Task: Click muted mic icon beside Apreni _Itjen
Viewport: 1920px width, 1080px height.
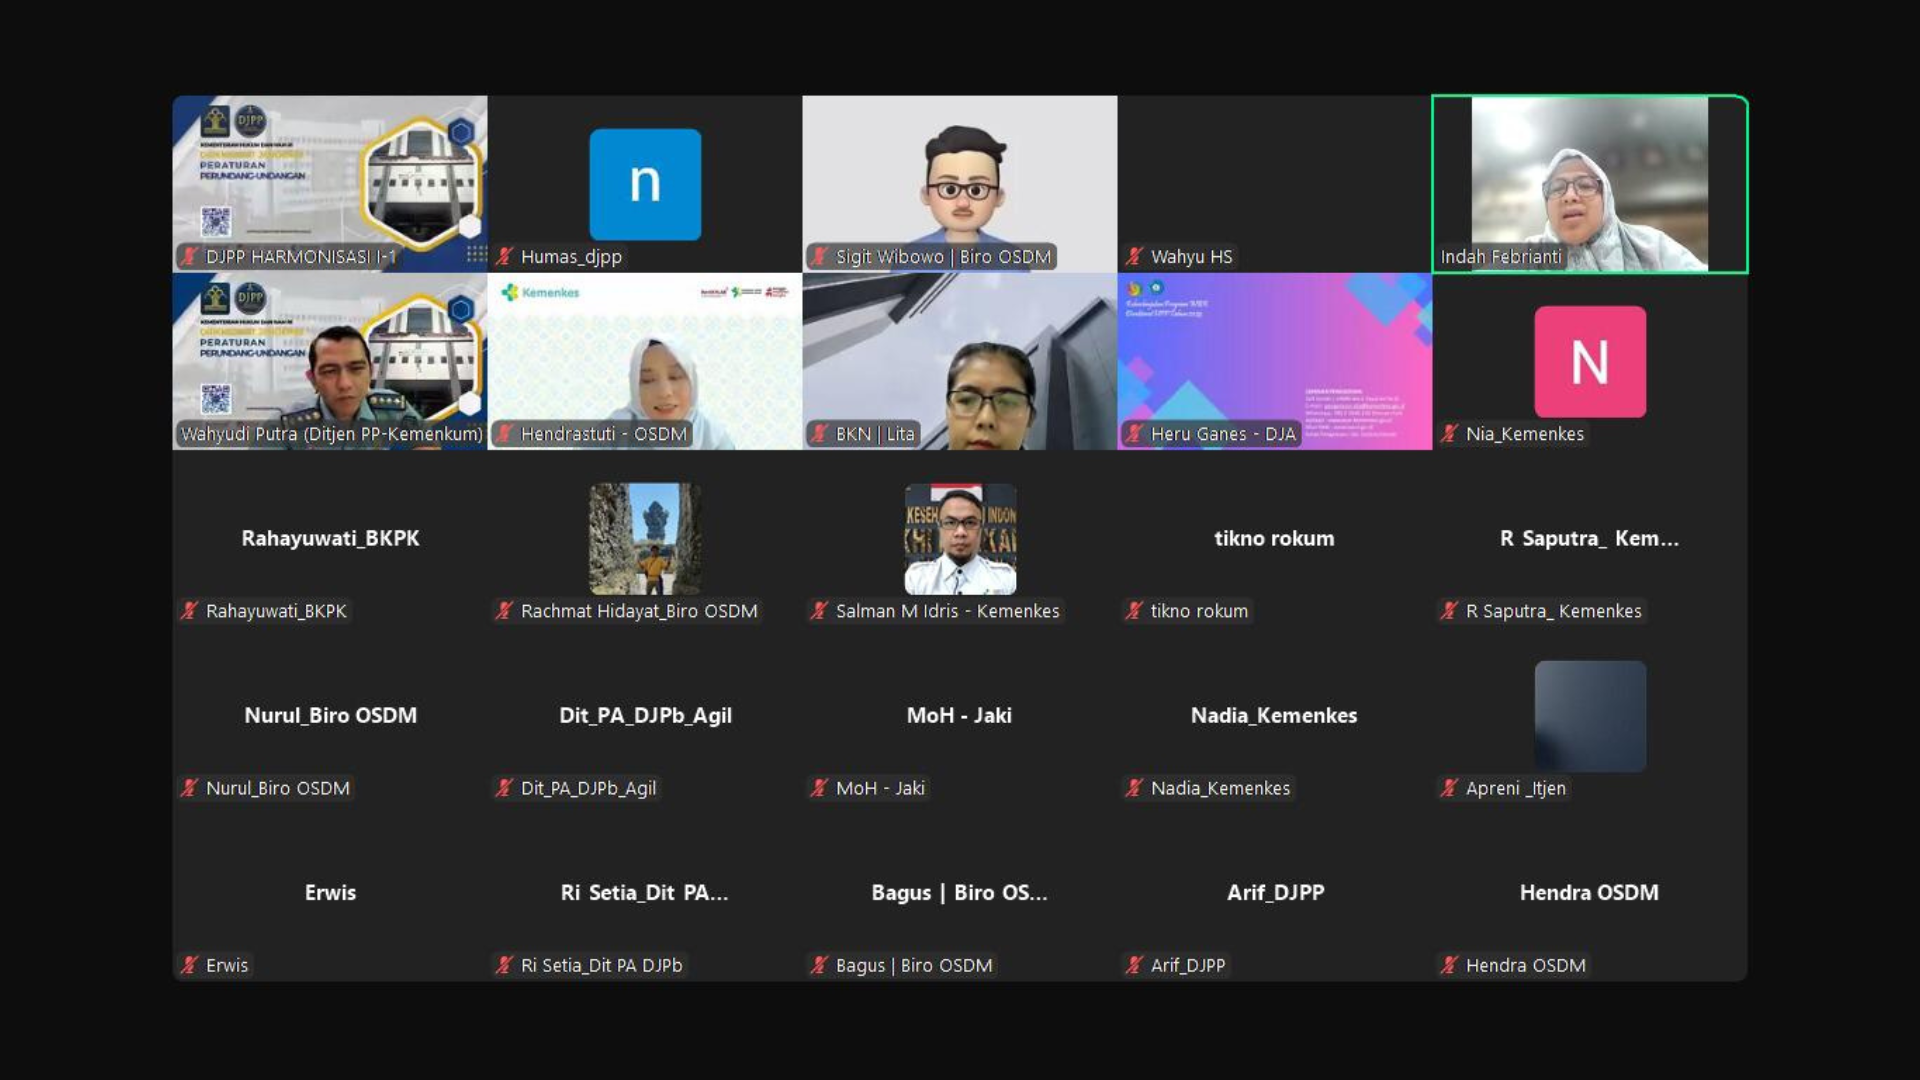Action: (1449, 788)
